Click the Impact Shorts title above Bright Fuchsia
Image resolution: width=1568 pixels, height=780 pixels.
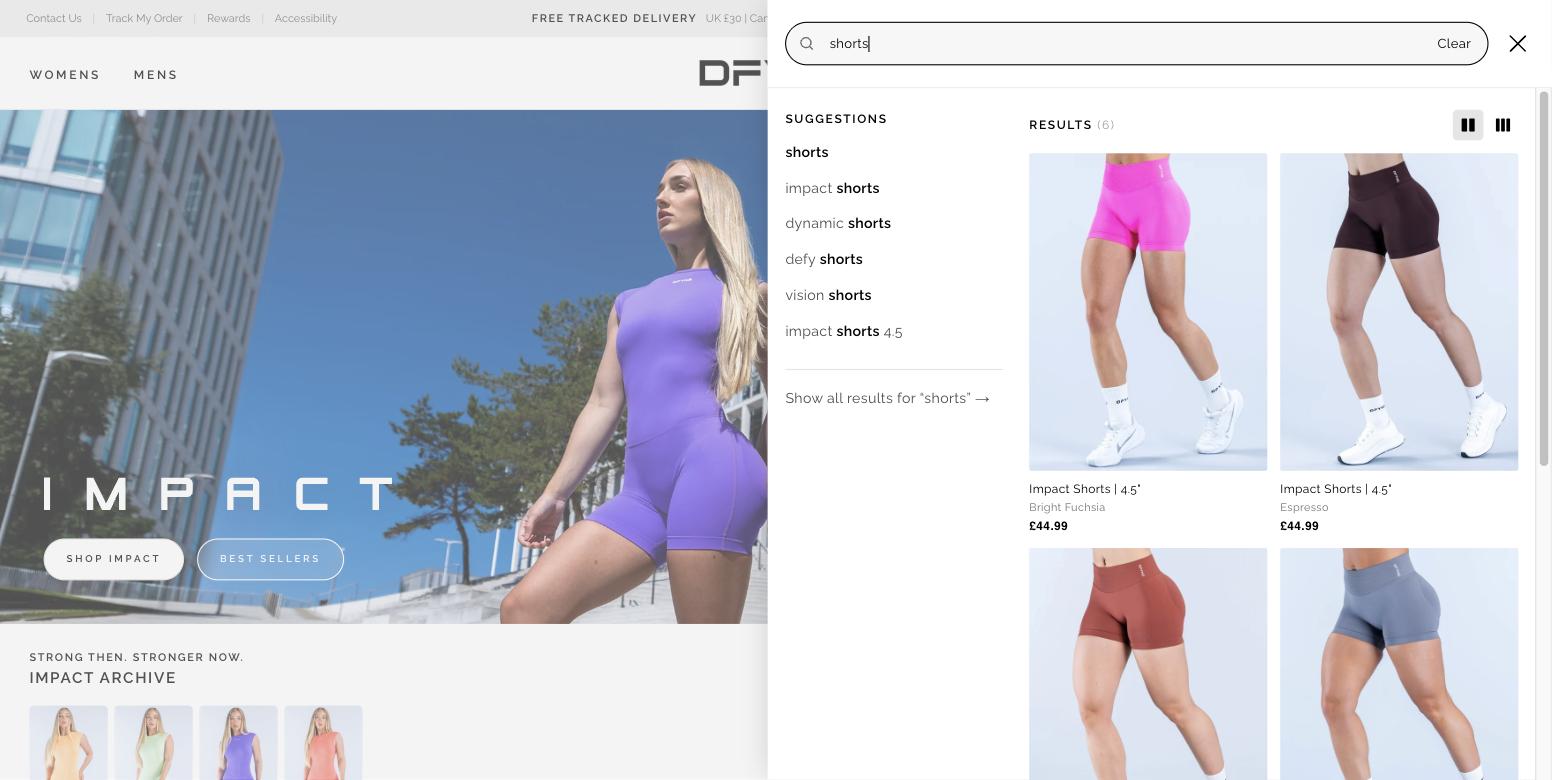tap(1085, 489)
